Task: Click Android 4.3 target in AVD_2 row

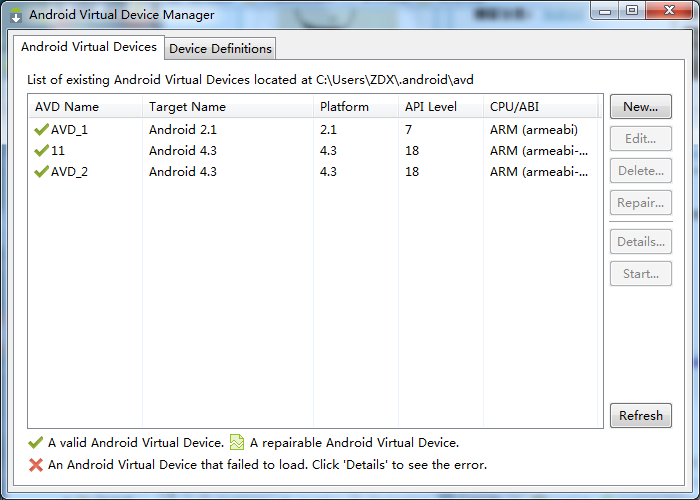Action: coord(183,172)
